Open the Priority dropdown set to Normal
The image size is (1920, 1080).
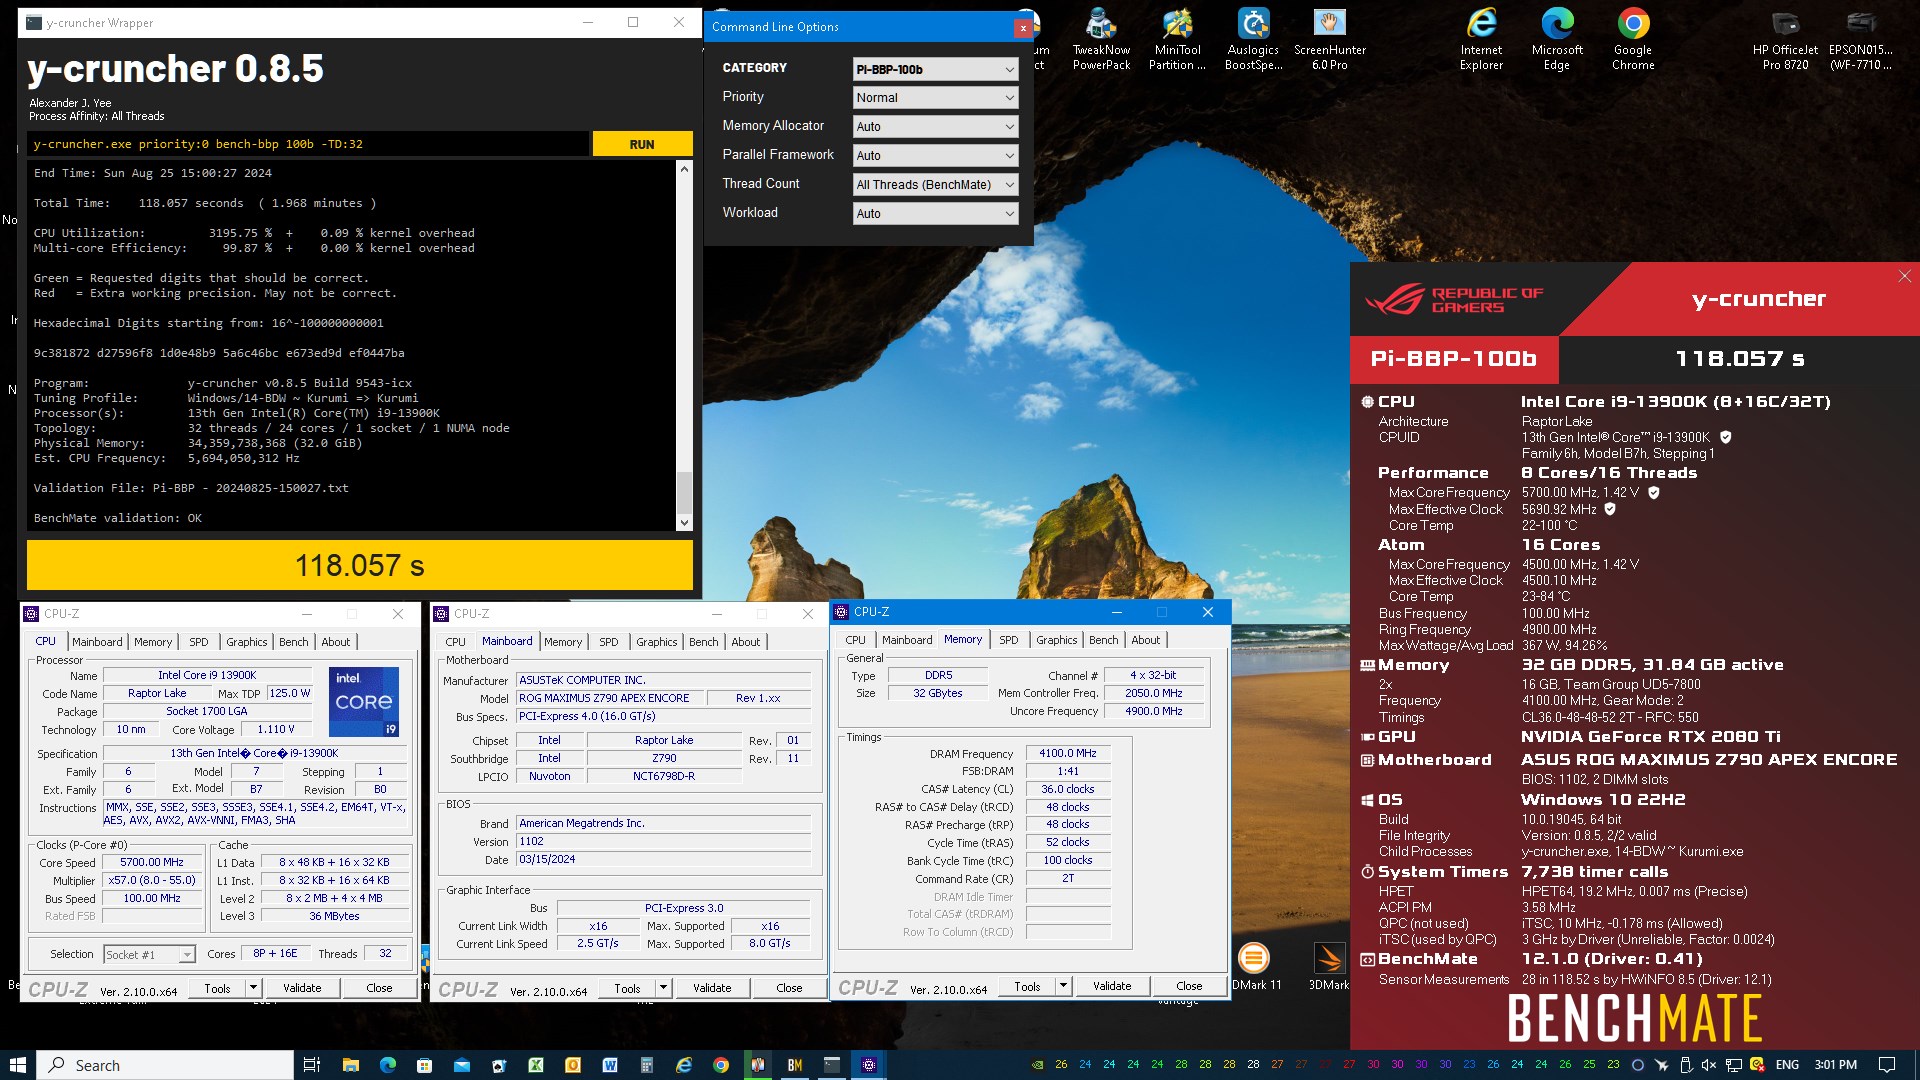(x=935, y=98)
